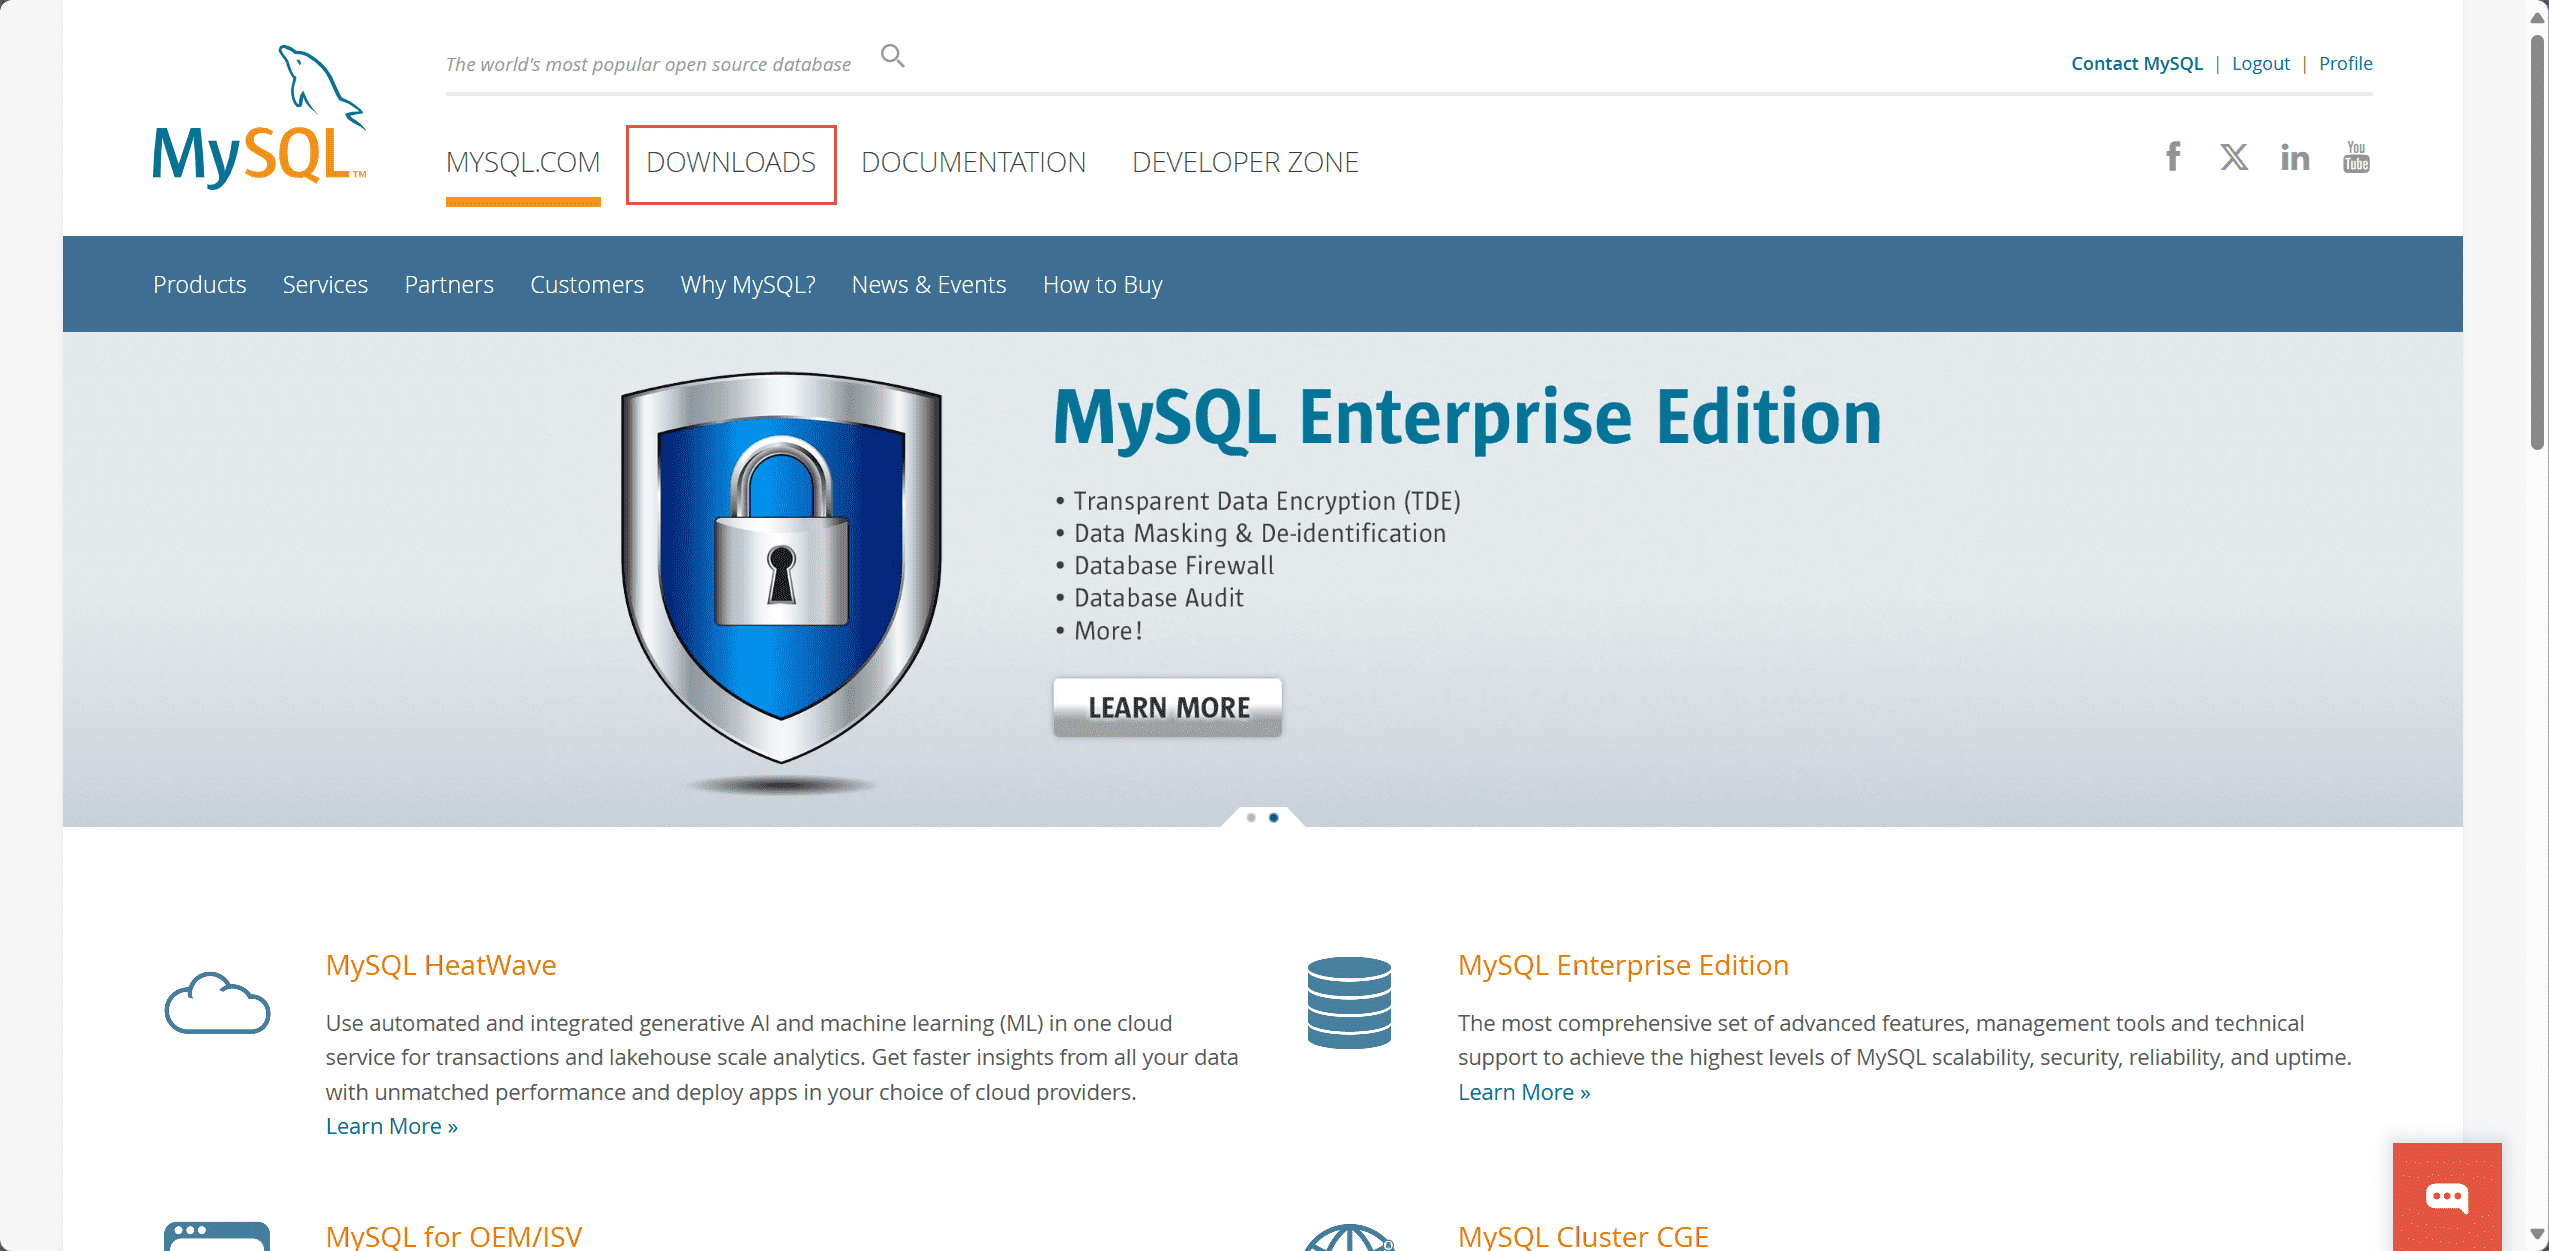Expand the Why MySQL? menu
Screen dimensions: 2549x1251
pyautogui.click(x=747, y=285)
